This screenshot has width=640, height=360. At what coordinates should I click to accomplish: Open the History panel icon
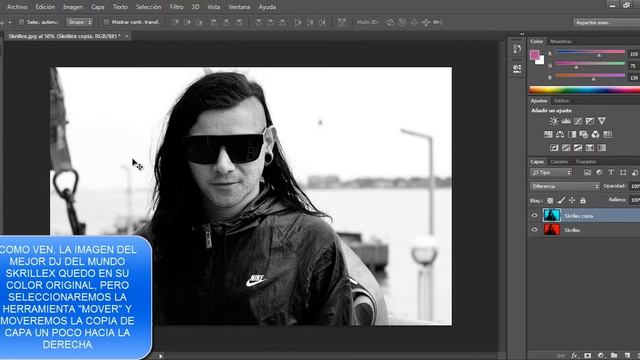[x=517, y=49]
